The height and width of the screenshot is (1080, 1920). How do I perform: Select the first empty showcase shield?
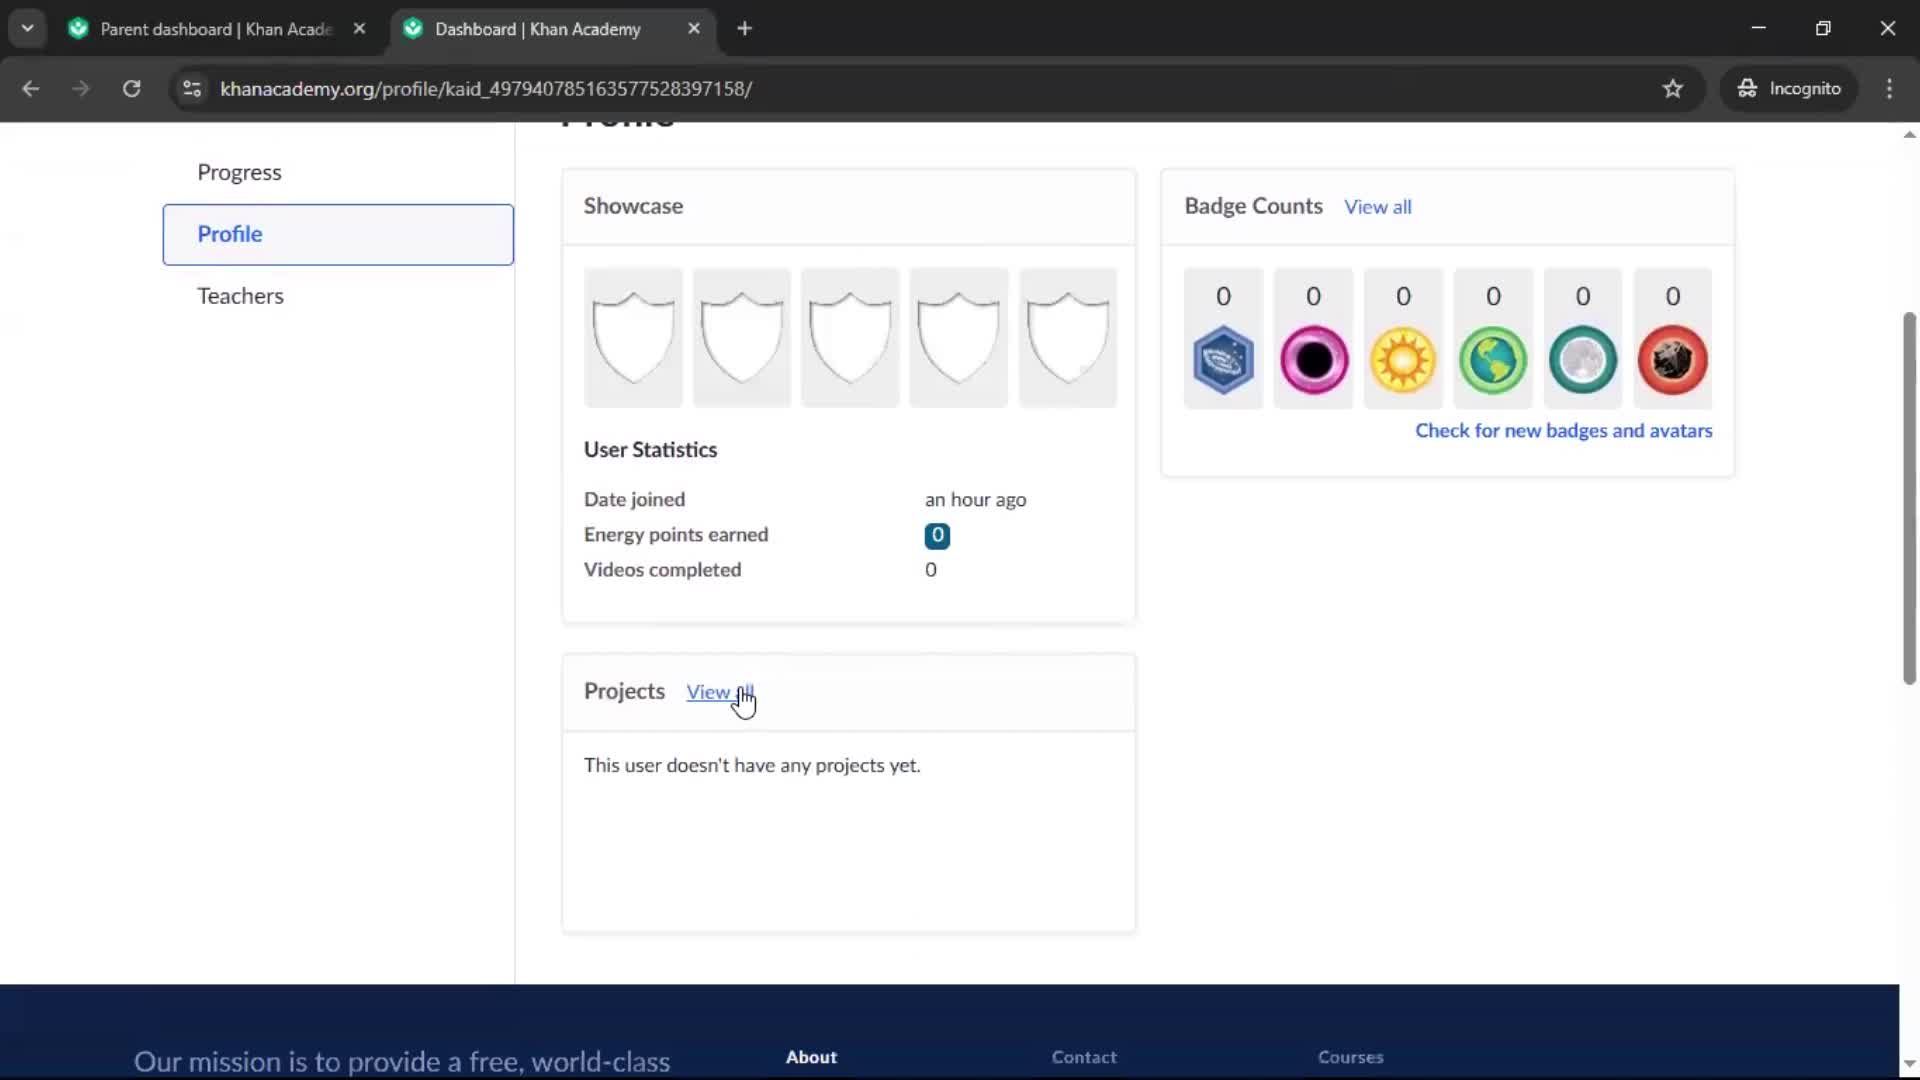[633, 338]
